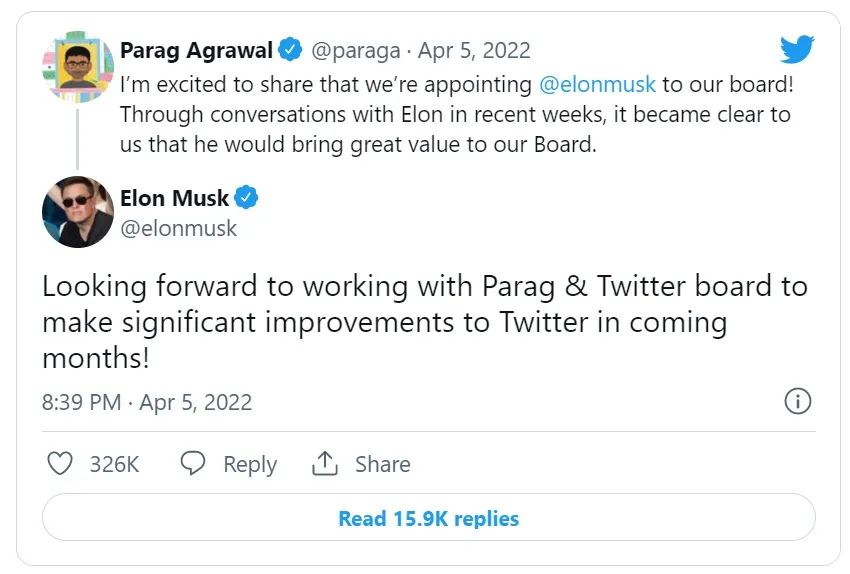Open Elon Musk's profile photo
Viewport: 850px width, 574px height.
77,212
